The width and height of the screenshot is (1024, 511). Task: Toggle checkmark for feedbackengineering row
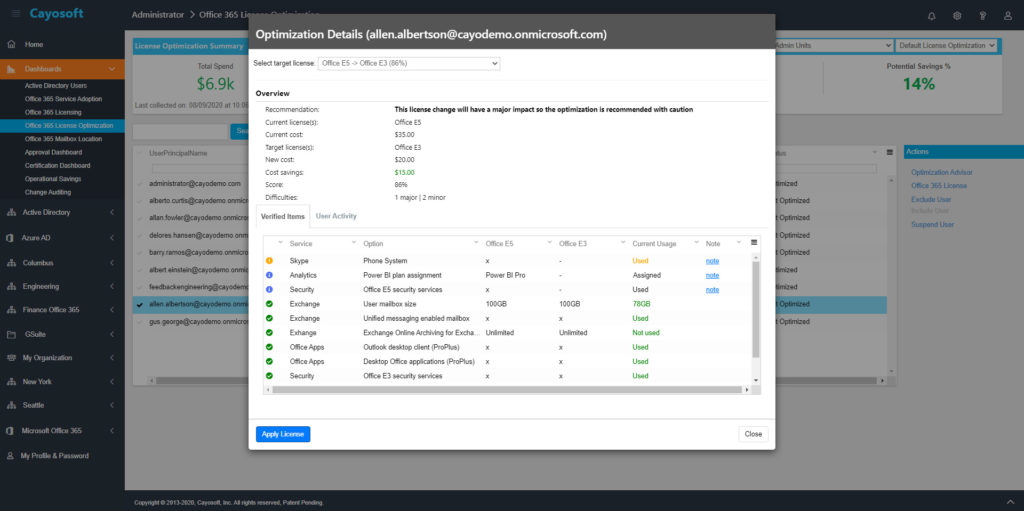[140, 287]
